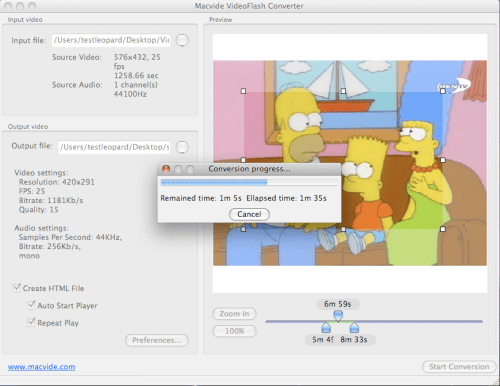This screenshot has height=386, width=500.
Task: Click the Output file path field
Action: [115, 147]
